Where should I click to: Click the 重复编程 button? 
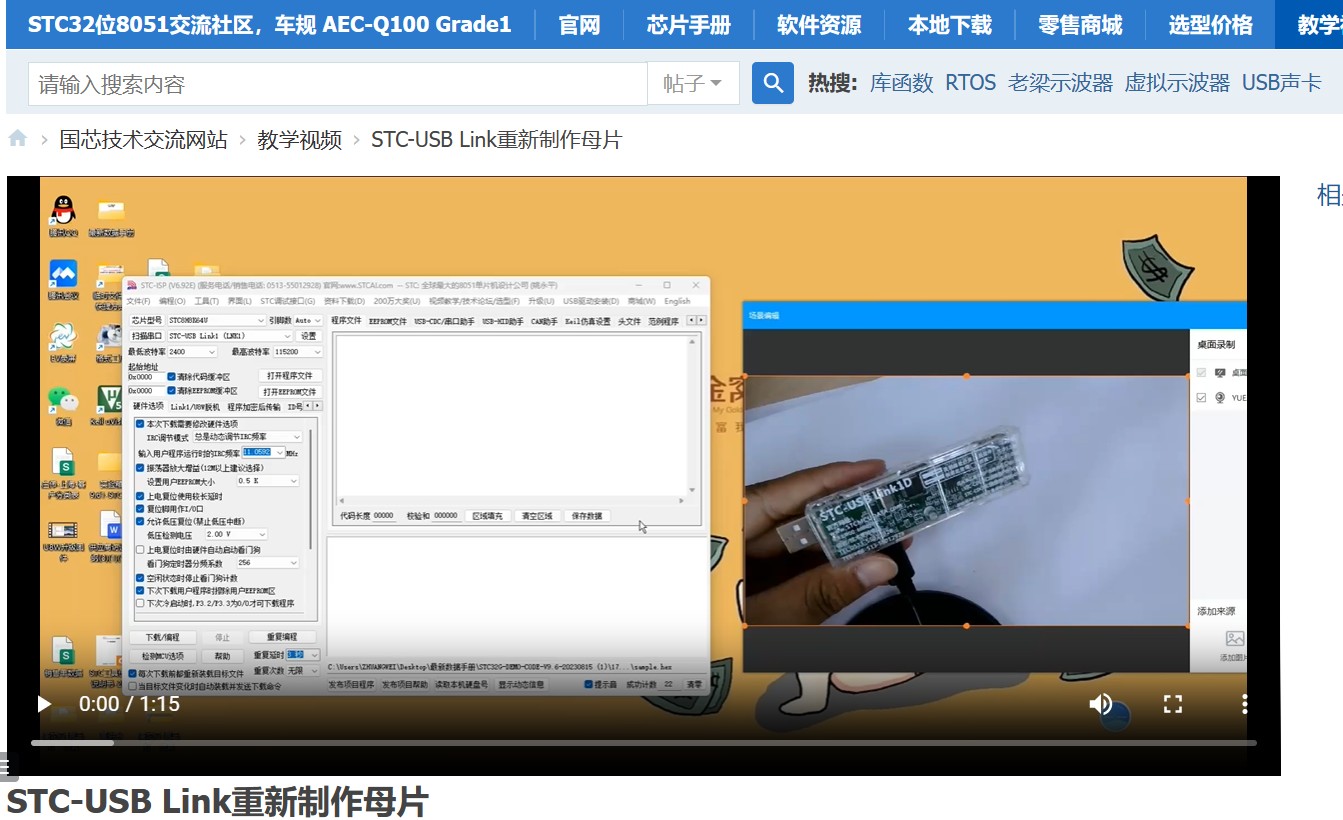(x=281, y=637)
